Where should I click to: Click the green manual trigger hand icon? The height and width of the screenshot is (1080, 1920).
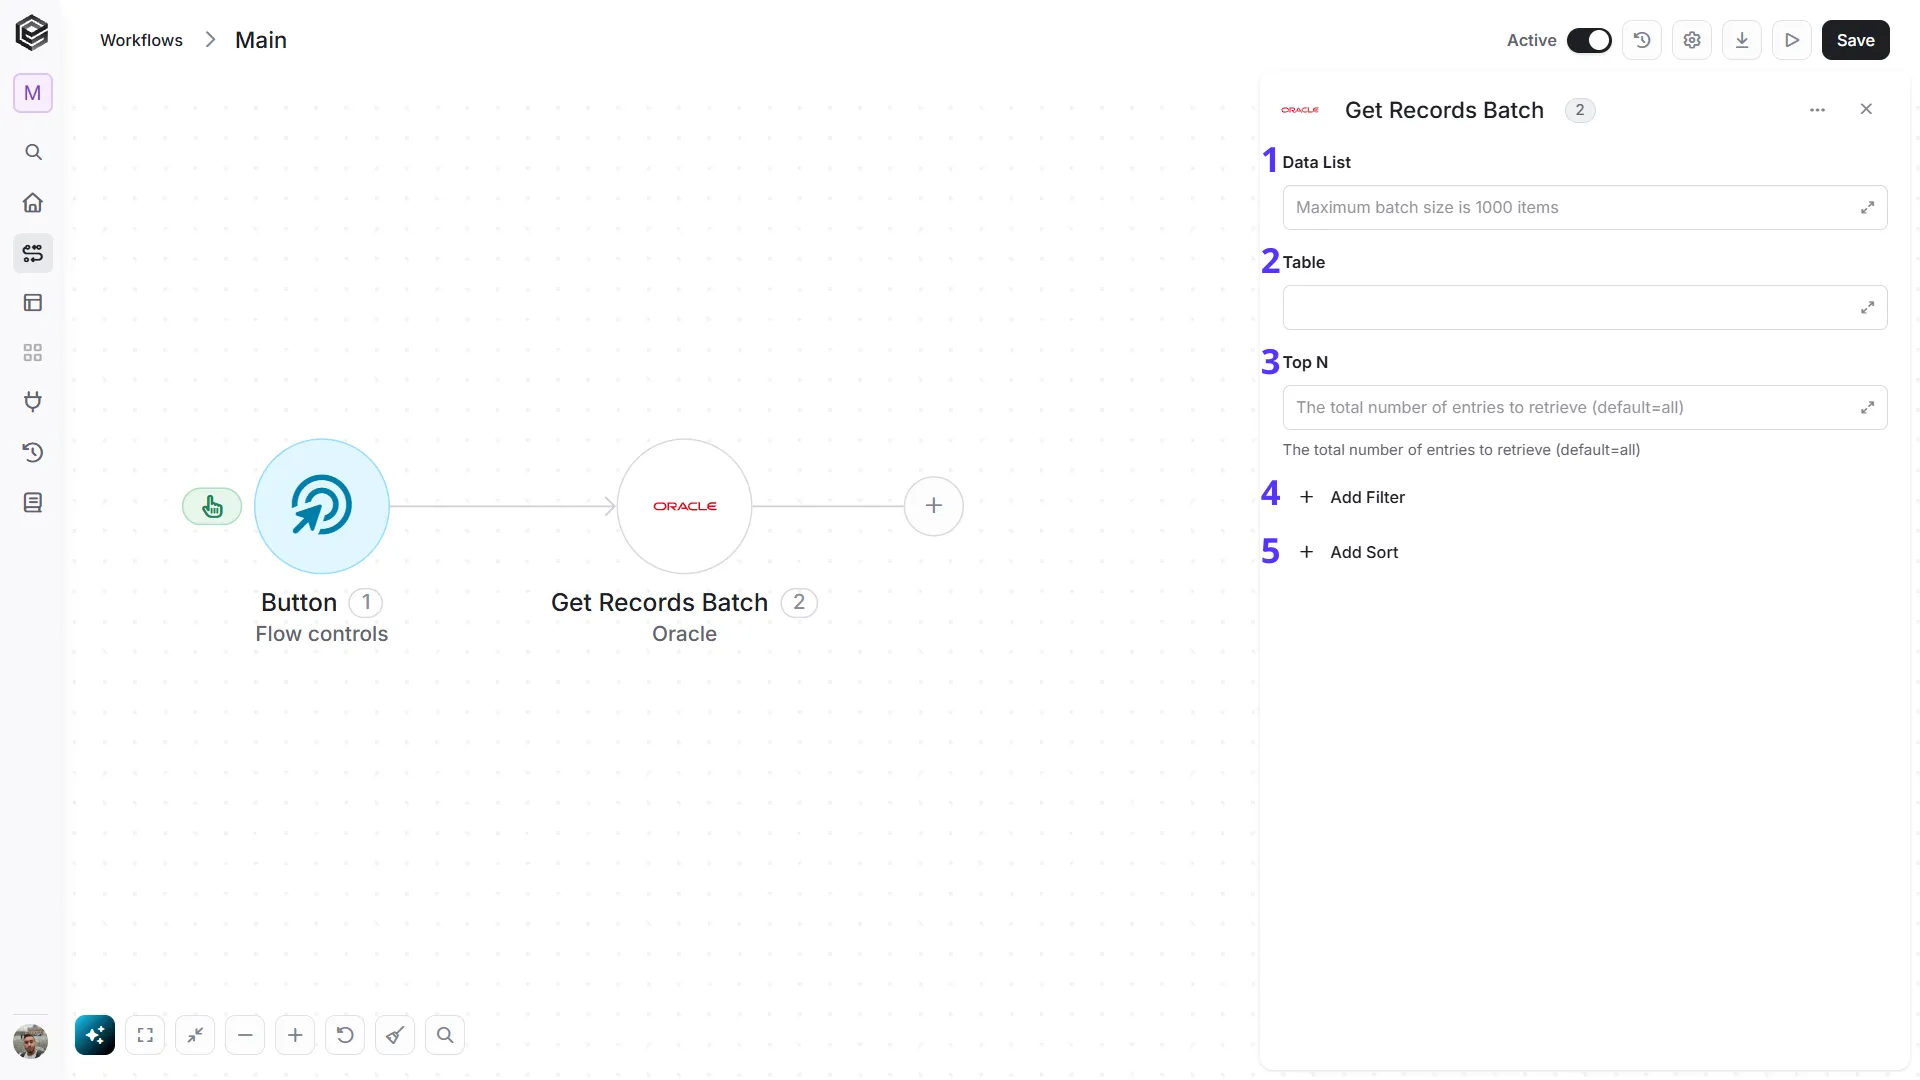(x=212, y=506)
